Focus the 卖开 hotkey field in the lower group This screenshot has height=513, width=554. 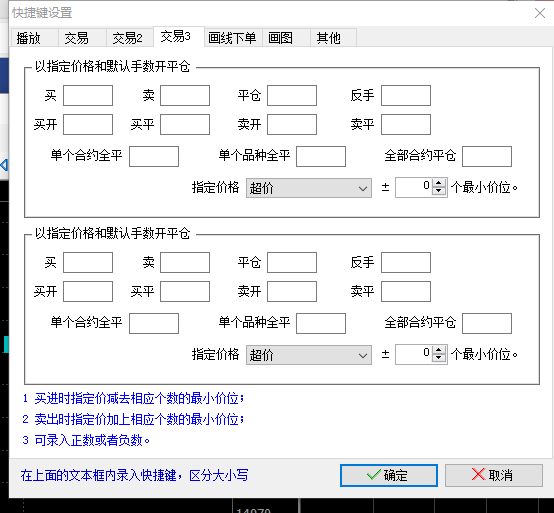click(x=292, y=291)
